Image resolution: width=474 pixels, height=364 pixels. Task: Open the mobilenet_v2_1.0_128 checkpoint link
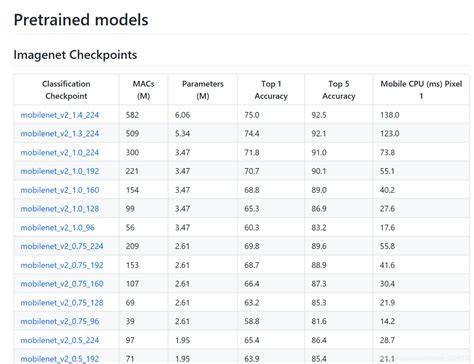pos(60,209)
